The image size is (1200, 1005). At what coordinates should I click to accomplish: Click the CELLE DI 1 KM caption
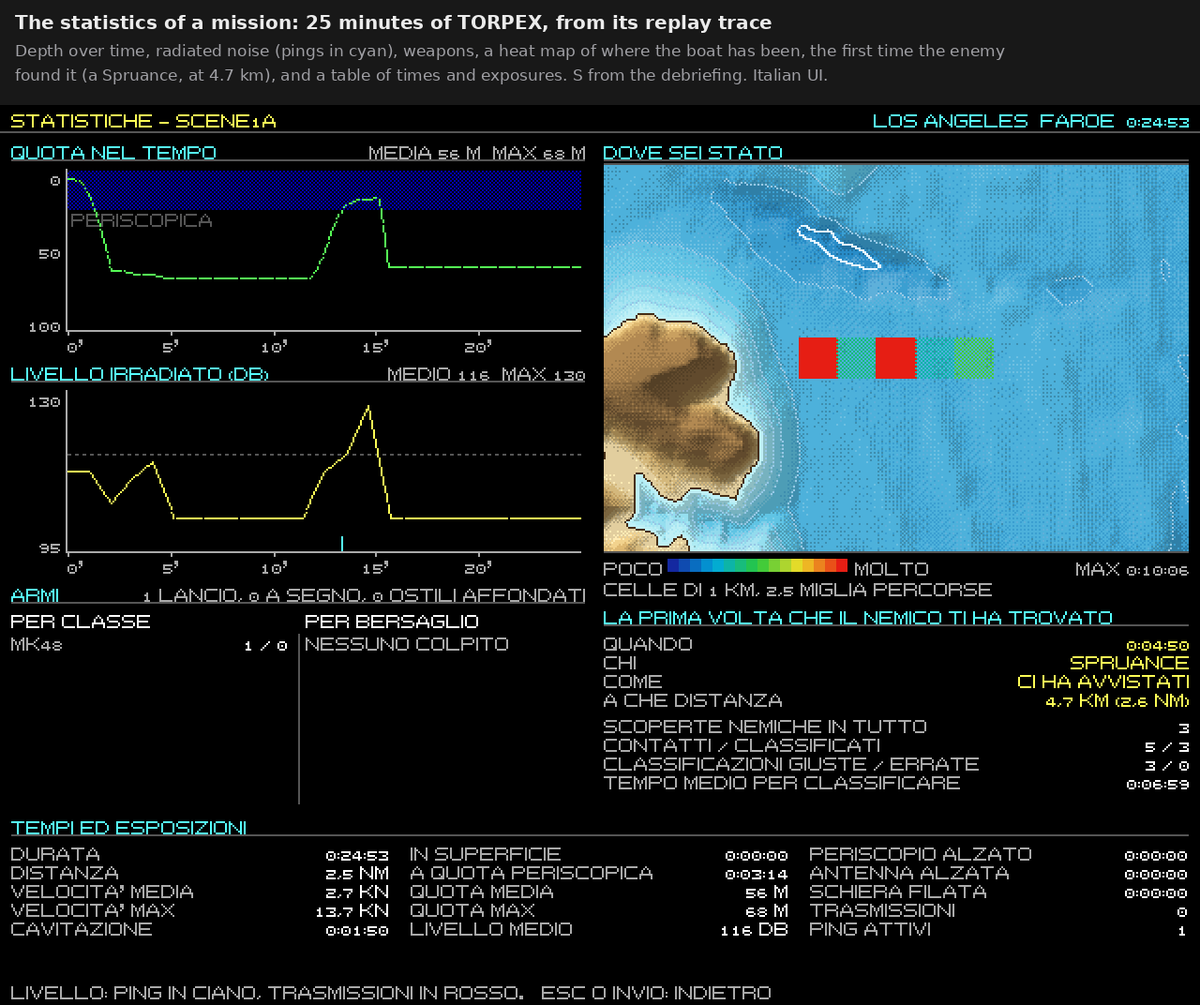pyautogui.click(x=797, y=590)
